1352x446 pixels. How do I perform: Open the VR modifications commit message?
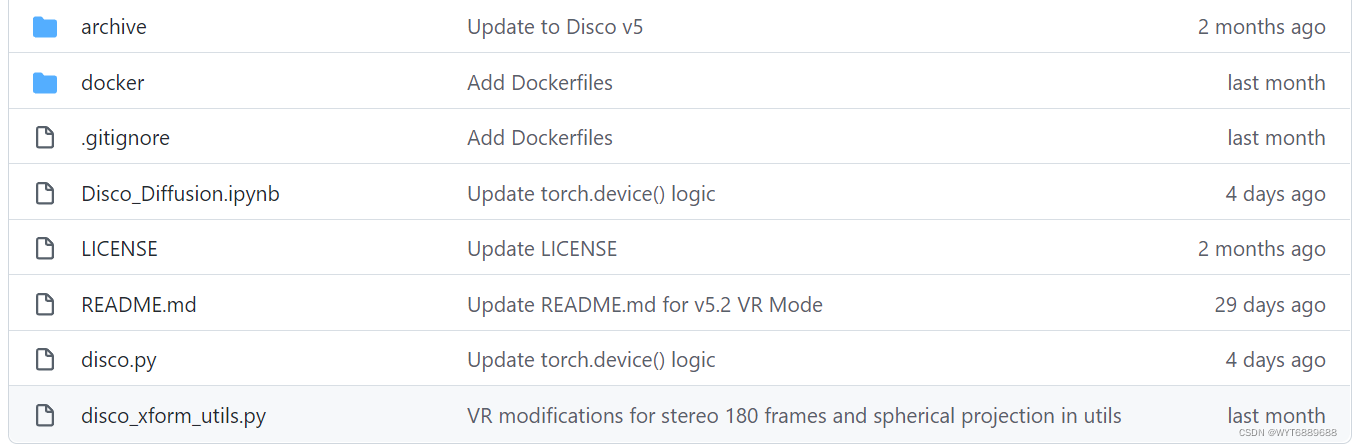(x=794, y=416)
